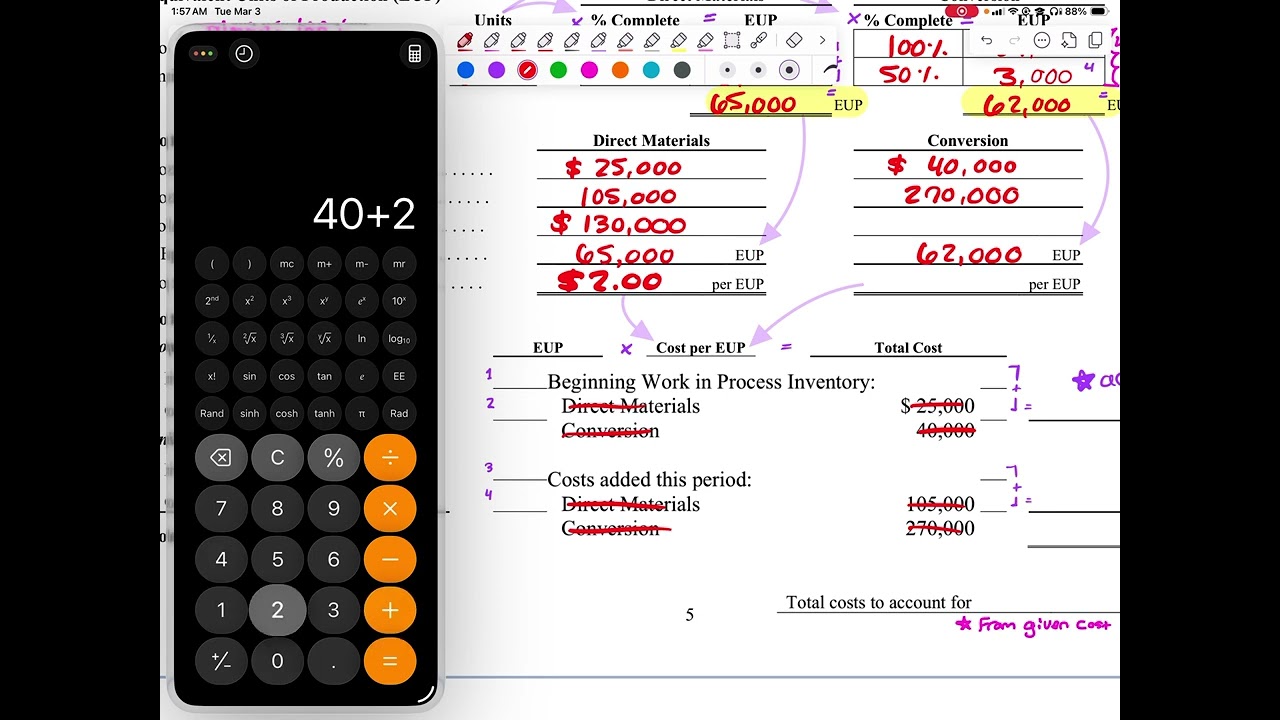Select the eraser tool
The image size is (1280, 720).
794,41
